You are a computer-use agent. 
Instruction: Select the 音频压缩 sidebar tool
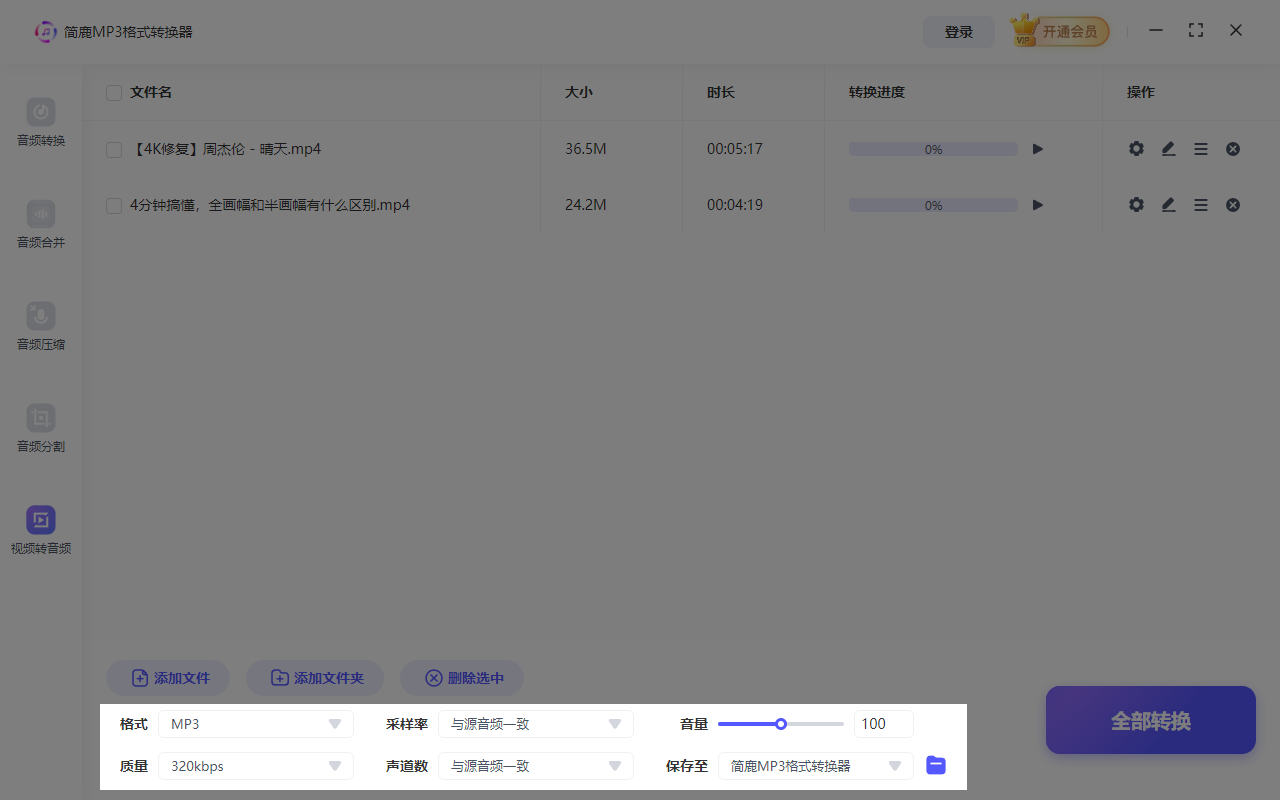click(x=40, y=326)
